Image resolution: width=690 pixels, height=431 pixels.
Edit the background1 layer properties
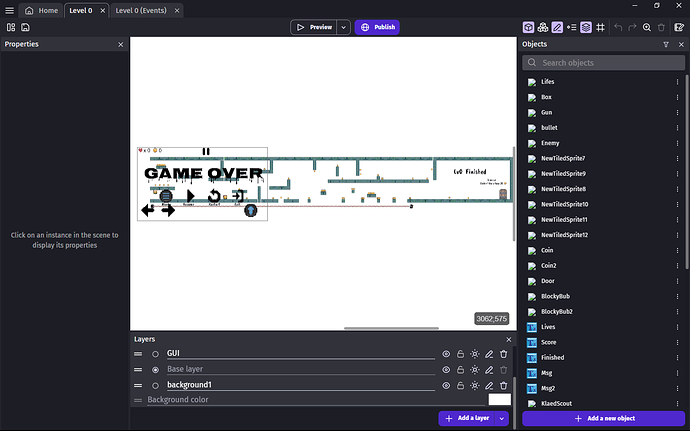(489, 386)
